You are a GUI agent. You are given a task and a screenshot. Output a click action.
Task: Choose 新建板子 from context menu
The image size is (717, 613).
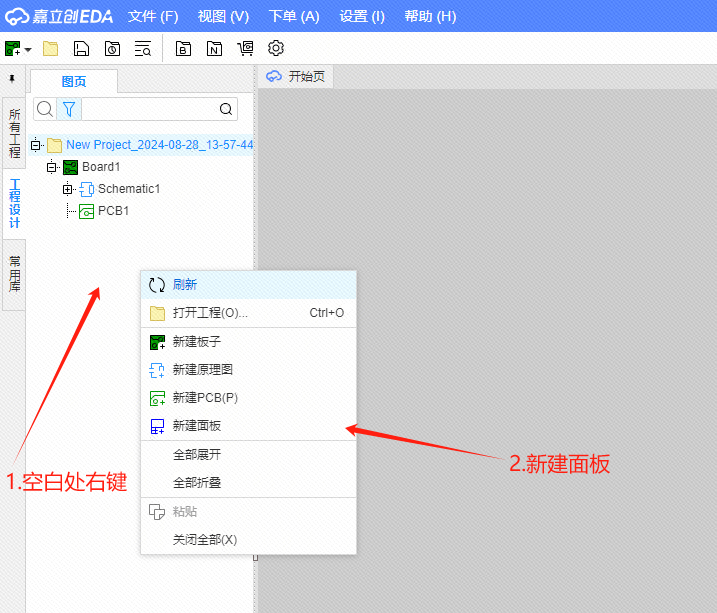[248, 341]
